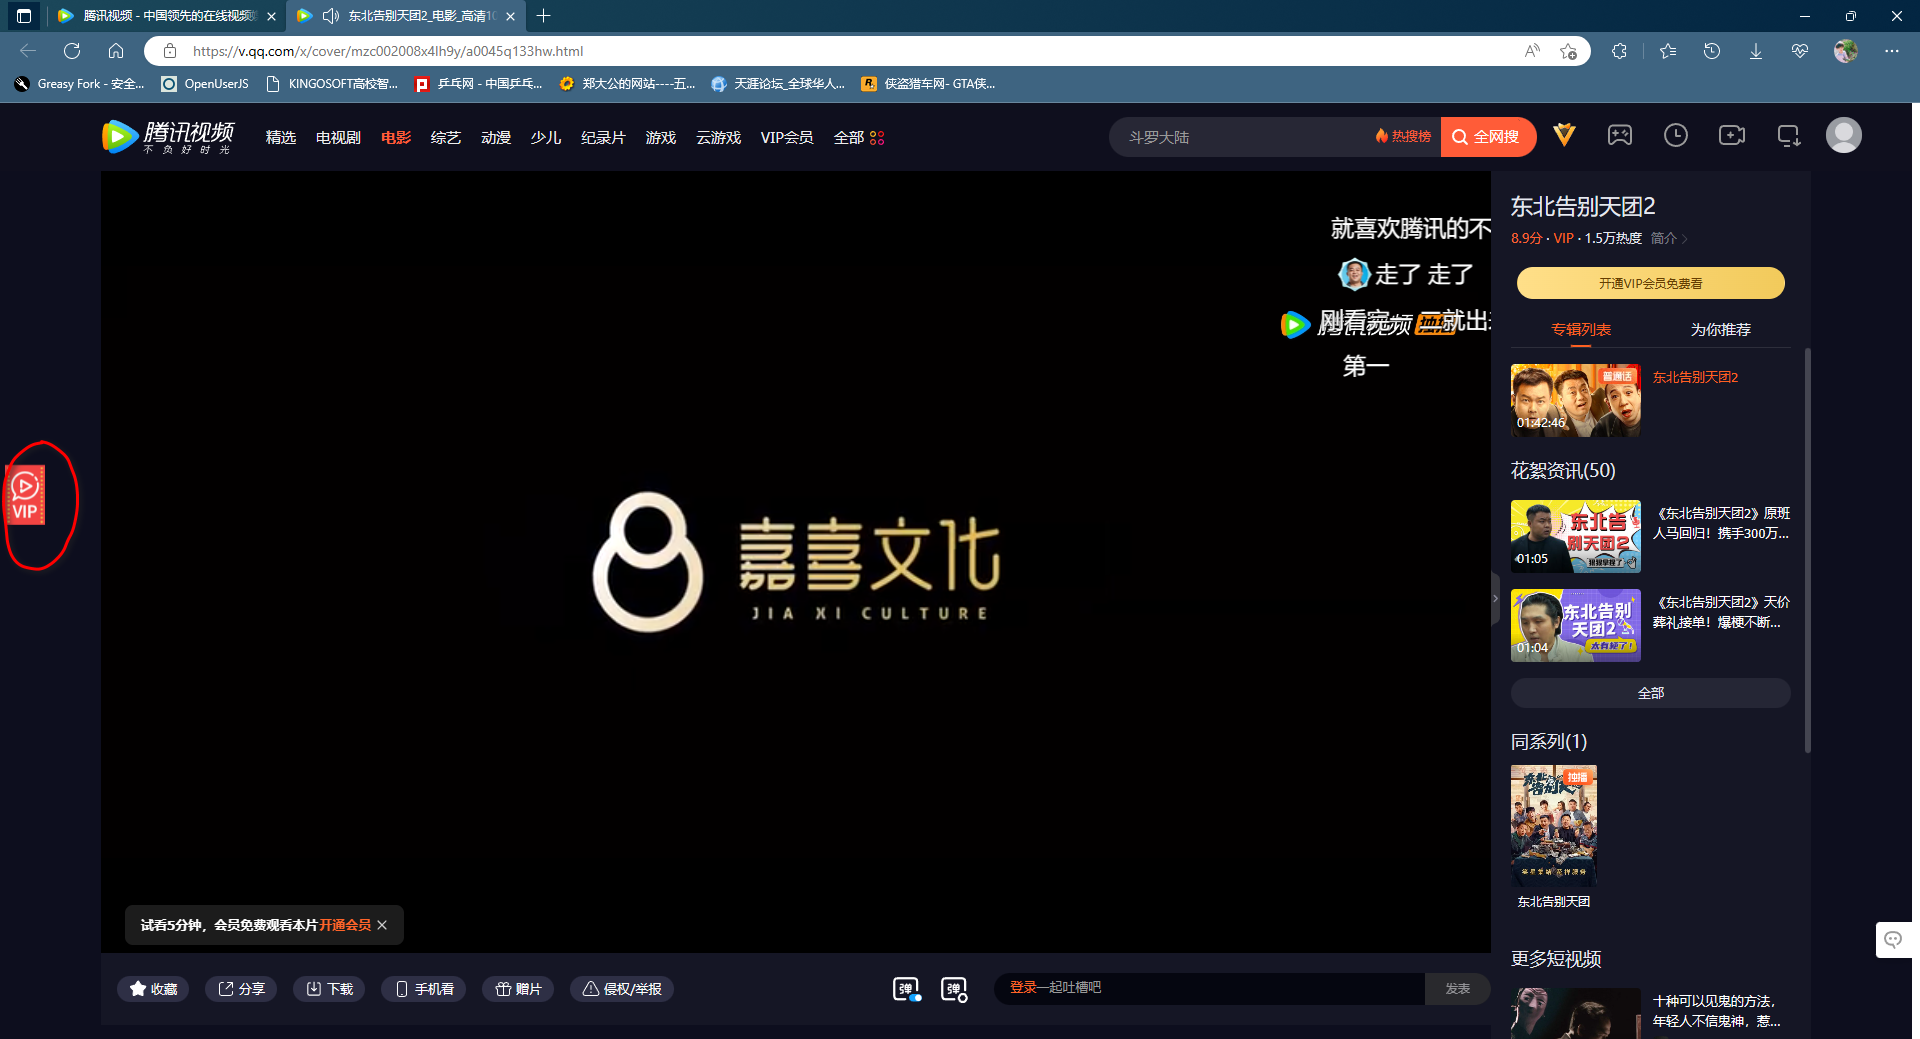This screenshot has width=1920, height=1039.
Task: Click the browser home icon
Action: pyautogui.click(x=116, y=51)
